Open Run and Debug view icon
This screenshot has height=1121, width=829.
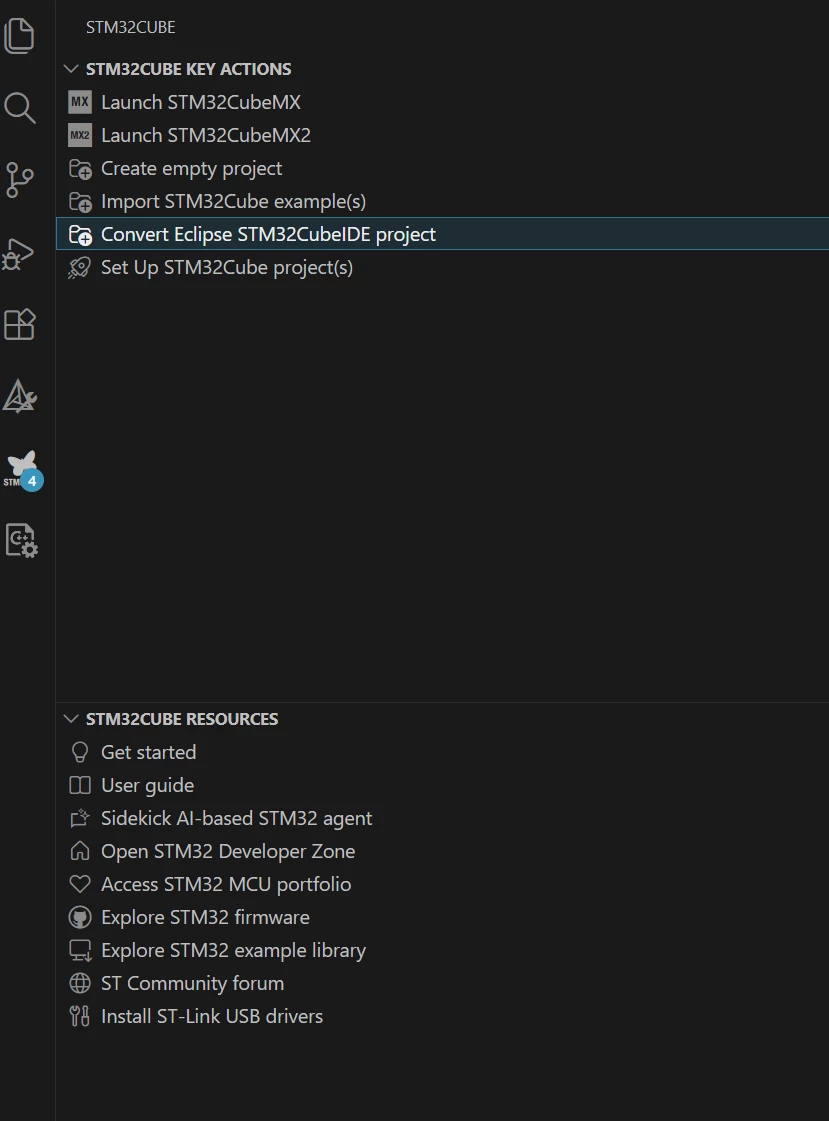click(x=19, y=253)
